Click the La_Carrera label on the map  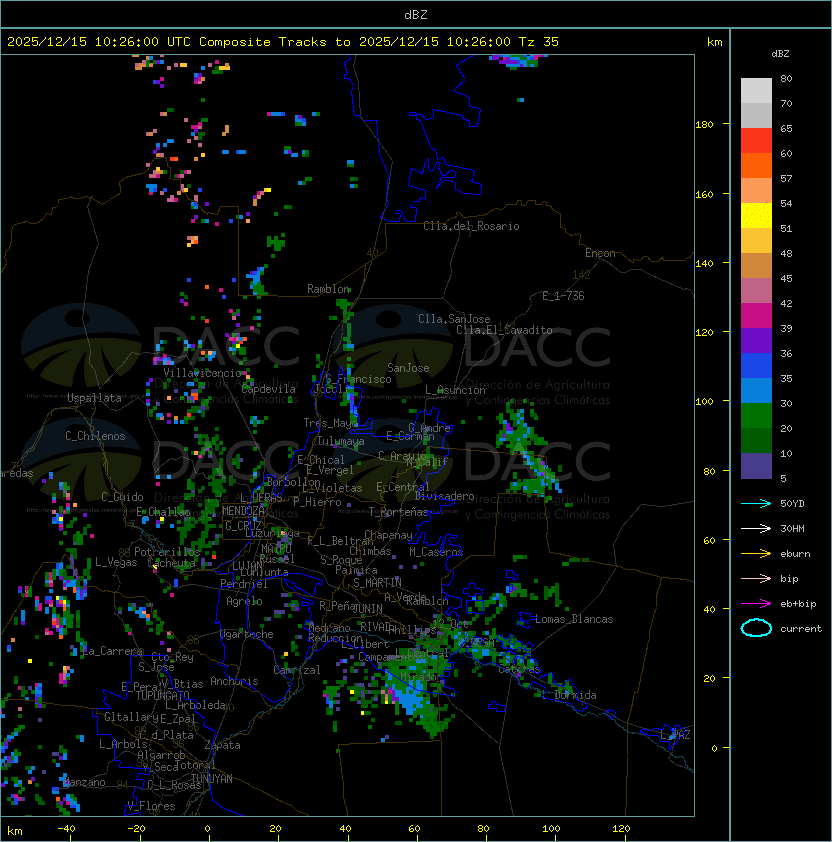point(112,651)
